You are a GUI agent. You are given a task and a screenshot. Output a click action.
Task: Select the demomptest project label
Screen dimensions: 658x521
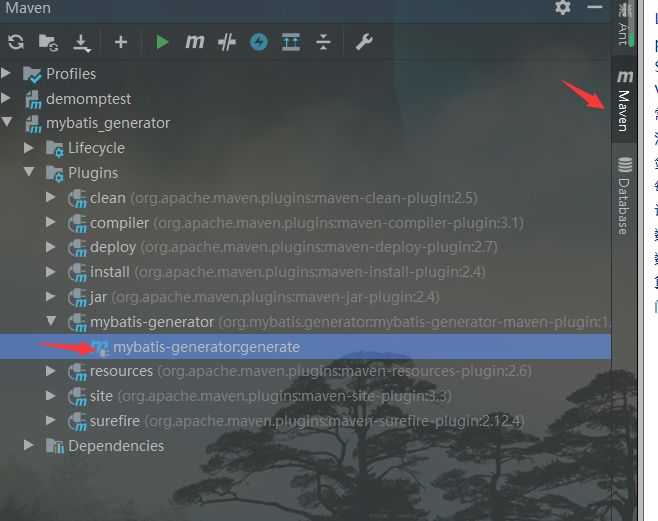pyautogui.click(x=89, y=99)
